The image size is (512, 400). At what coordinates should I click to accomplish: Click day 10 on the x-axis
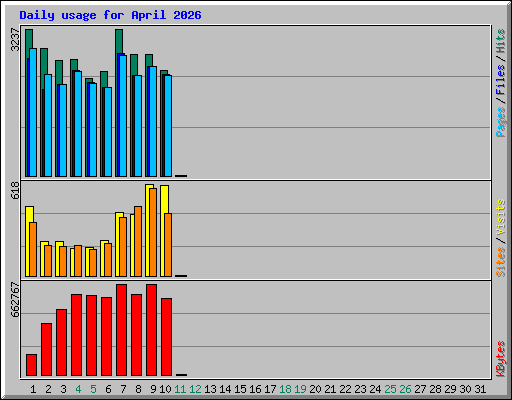click(x=165, y=389)
